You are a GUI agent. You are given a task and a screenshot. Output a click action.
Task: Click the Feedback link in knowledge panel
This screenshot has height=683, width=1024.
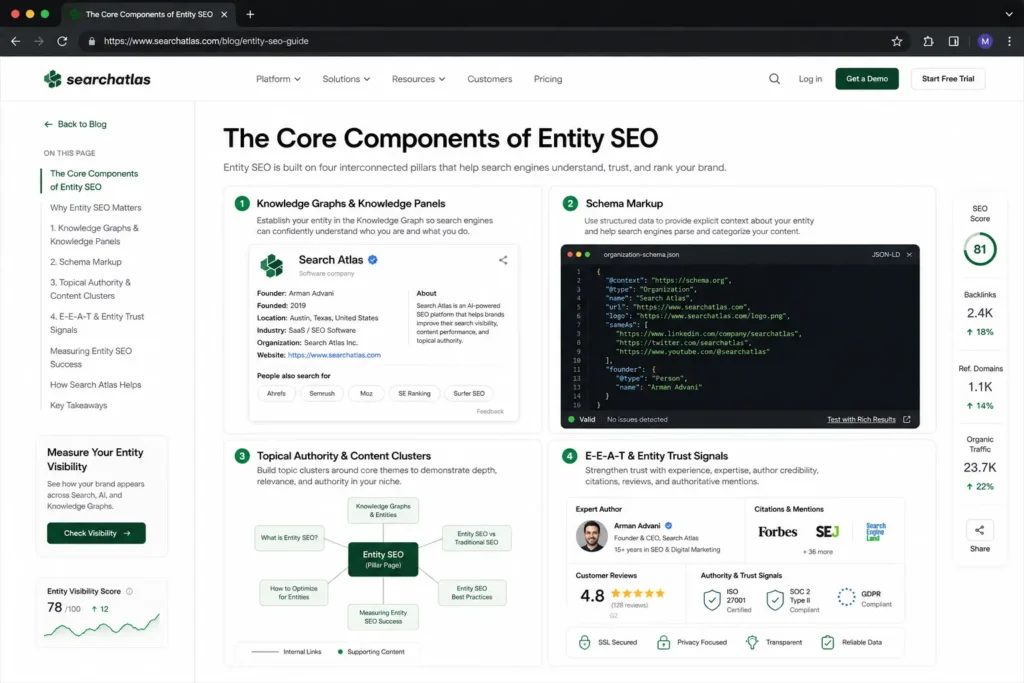point(490,411)
